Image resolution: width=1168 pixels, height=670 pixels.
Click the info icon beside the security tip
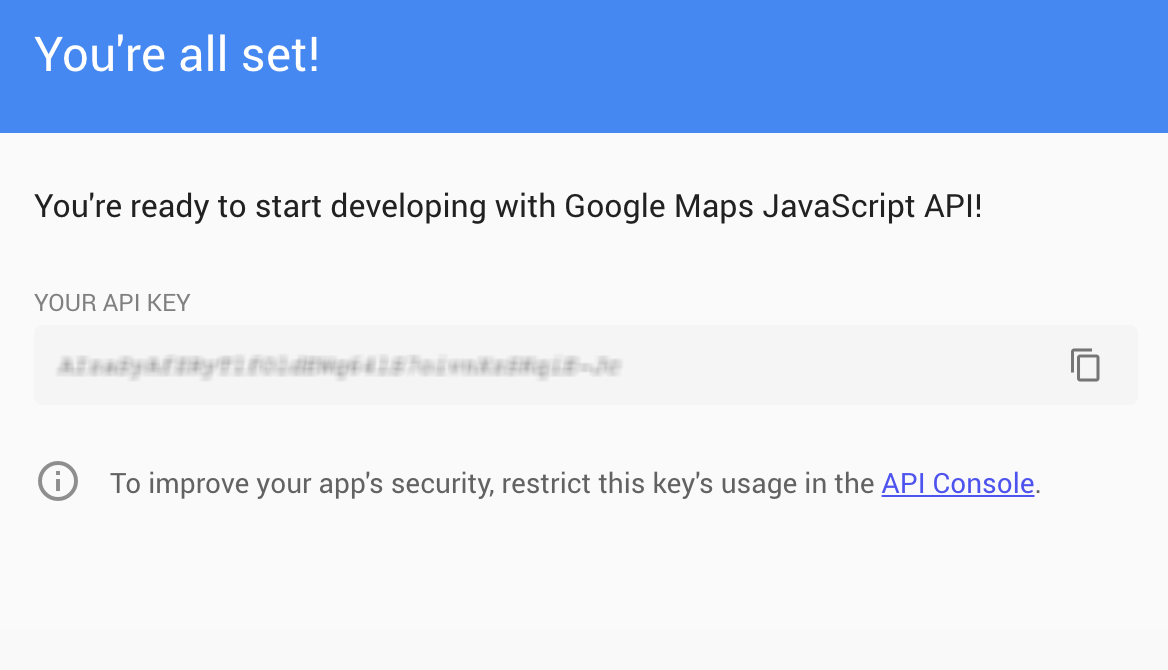pyautogui.click(x=58, y=482)
